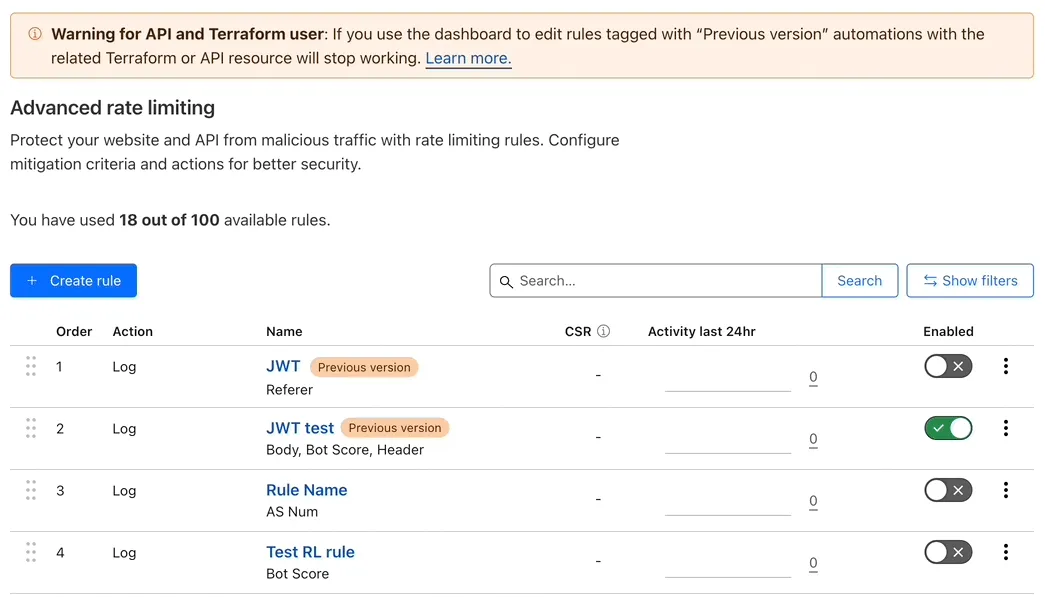The width and height of the screenshot is (1045, 597).
Task: Click the magnifier icon in the search box
Action: coord(506,281)
